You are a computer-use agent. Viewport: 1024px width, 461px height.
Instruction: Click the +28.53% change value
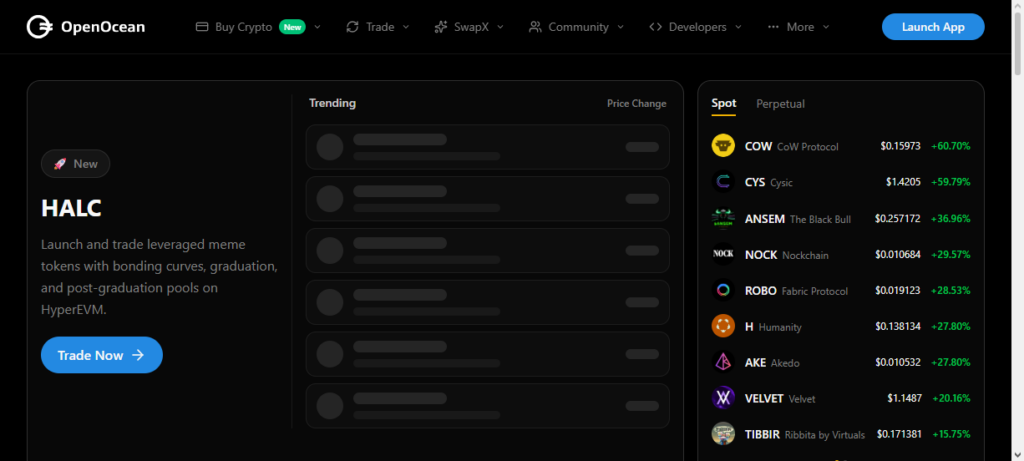point(951,291)
